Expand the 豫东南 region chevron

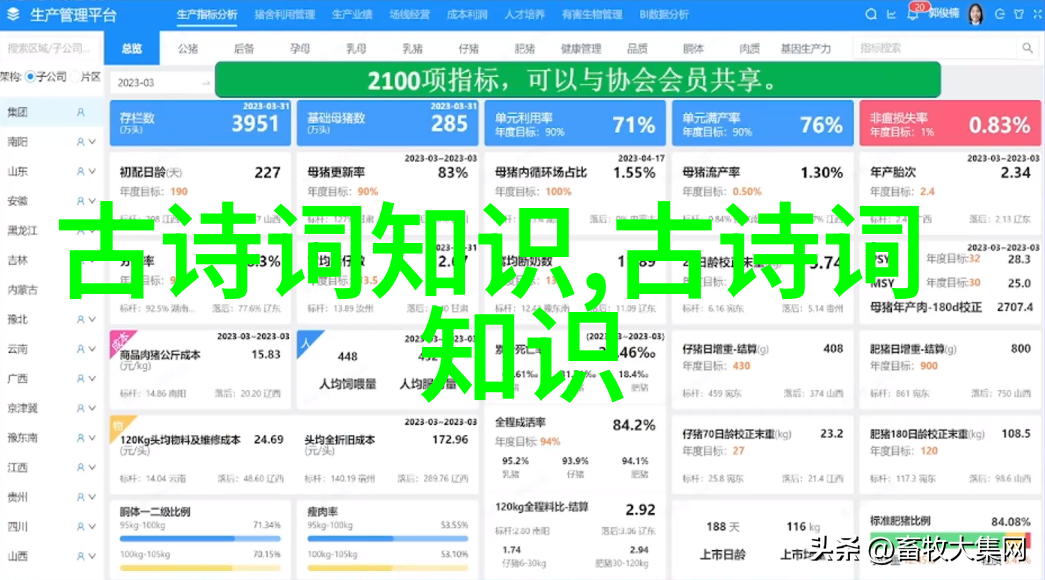pyautogui.click(x=93, y=438)
